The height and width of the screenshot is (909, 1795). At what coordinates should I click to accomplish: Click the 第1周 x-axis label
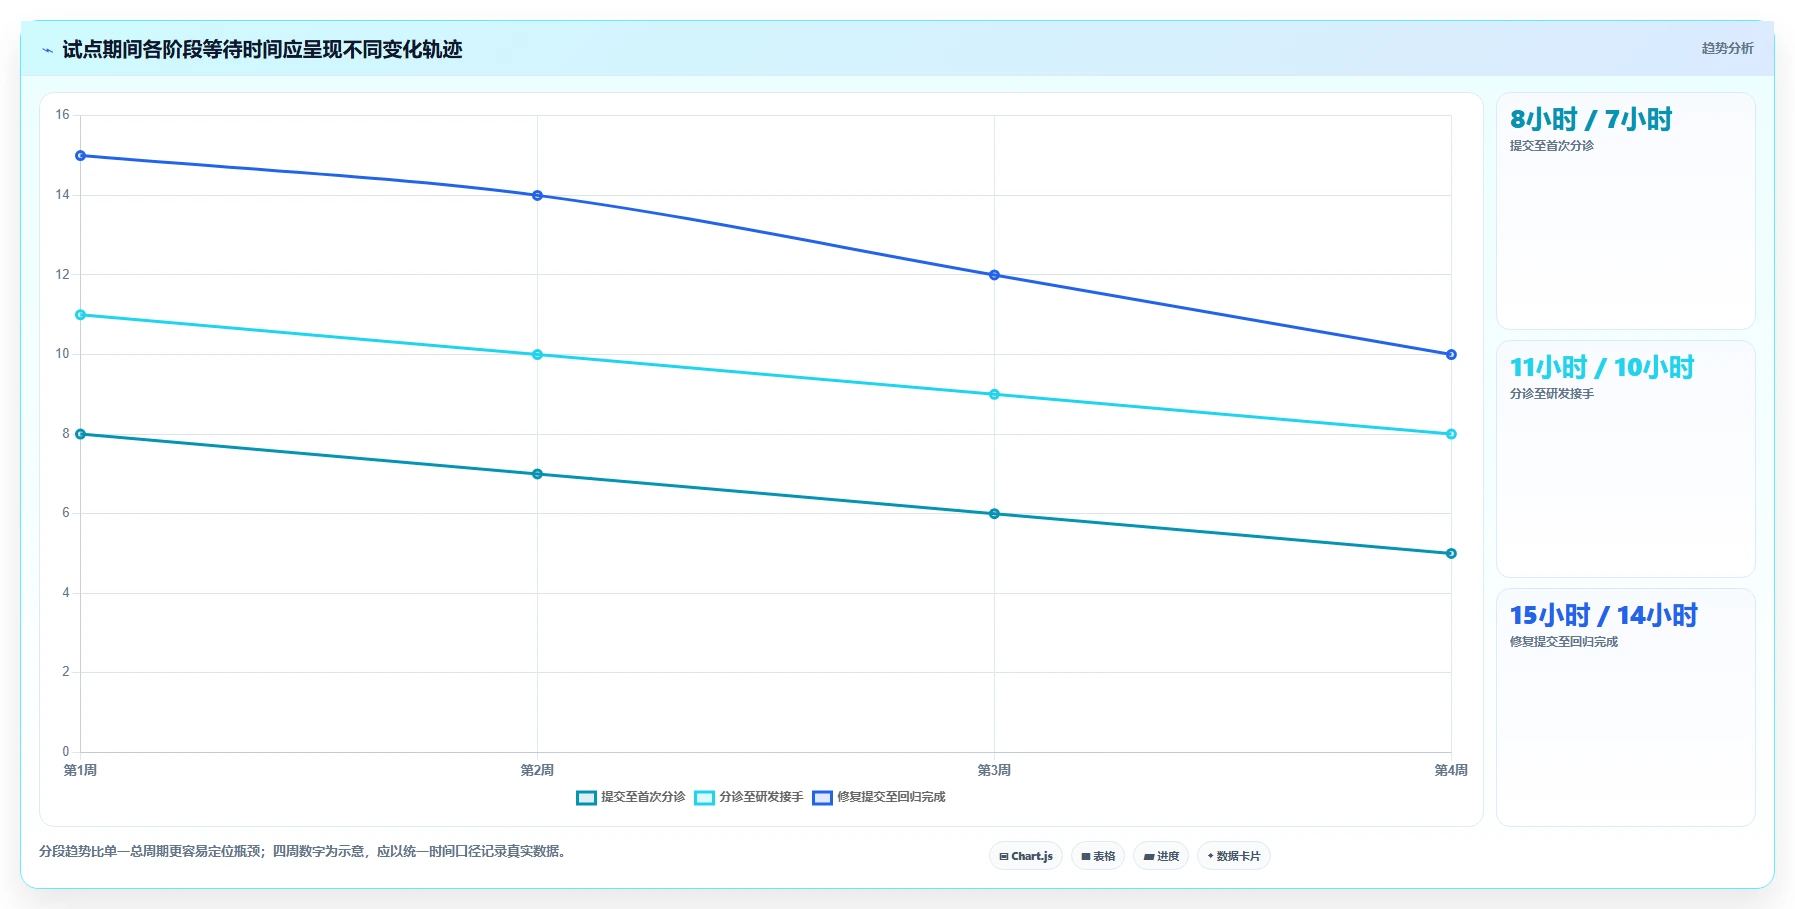pyautogui.click(x=81, y=770)
